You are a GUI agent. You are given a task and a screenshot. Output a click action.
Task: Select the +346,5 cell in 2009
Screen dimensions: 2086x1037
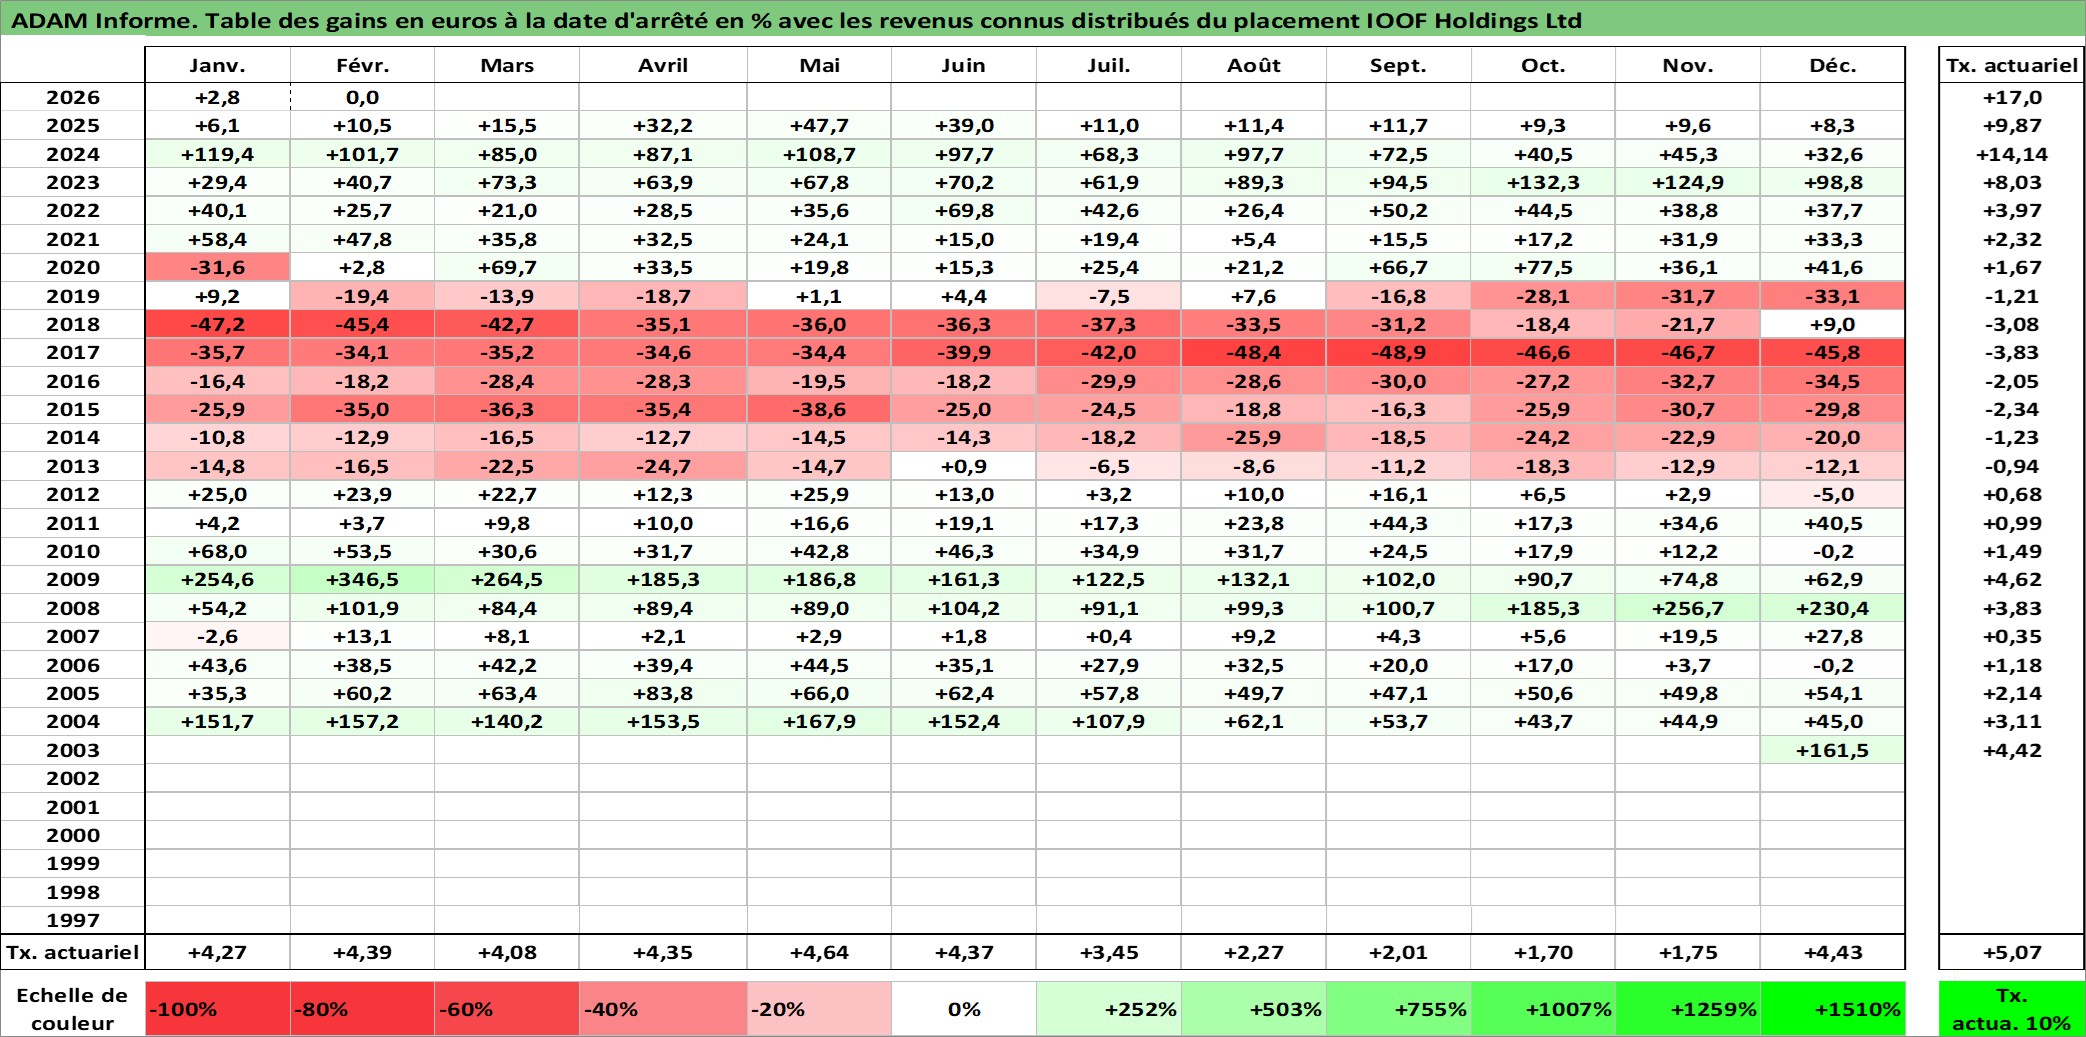(x=362, y=579)
